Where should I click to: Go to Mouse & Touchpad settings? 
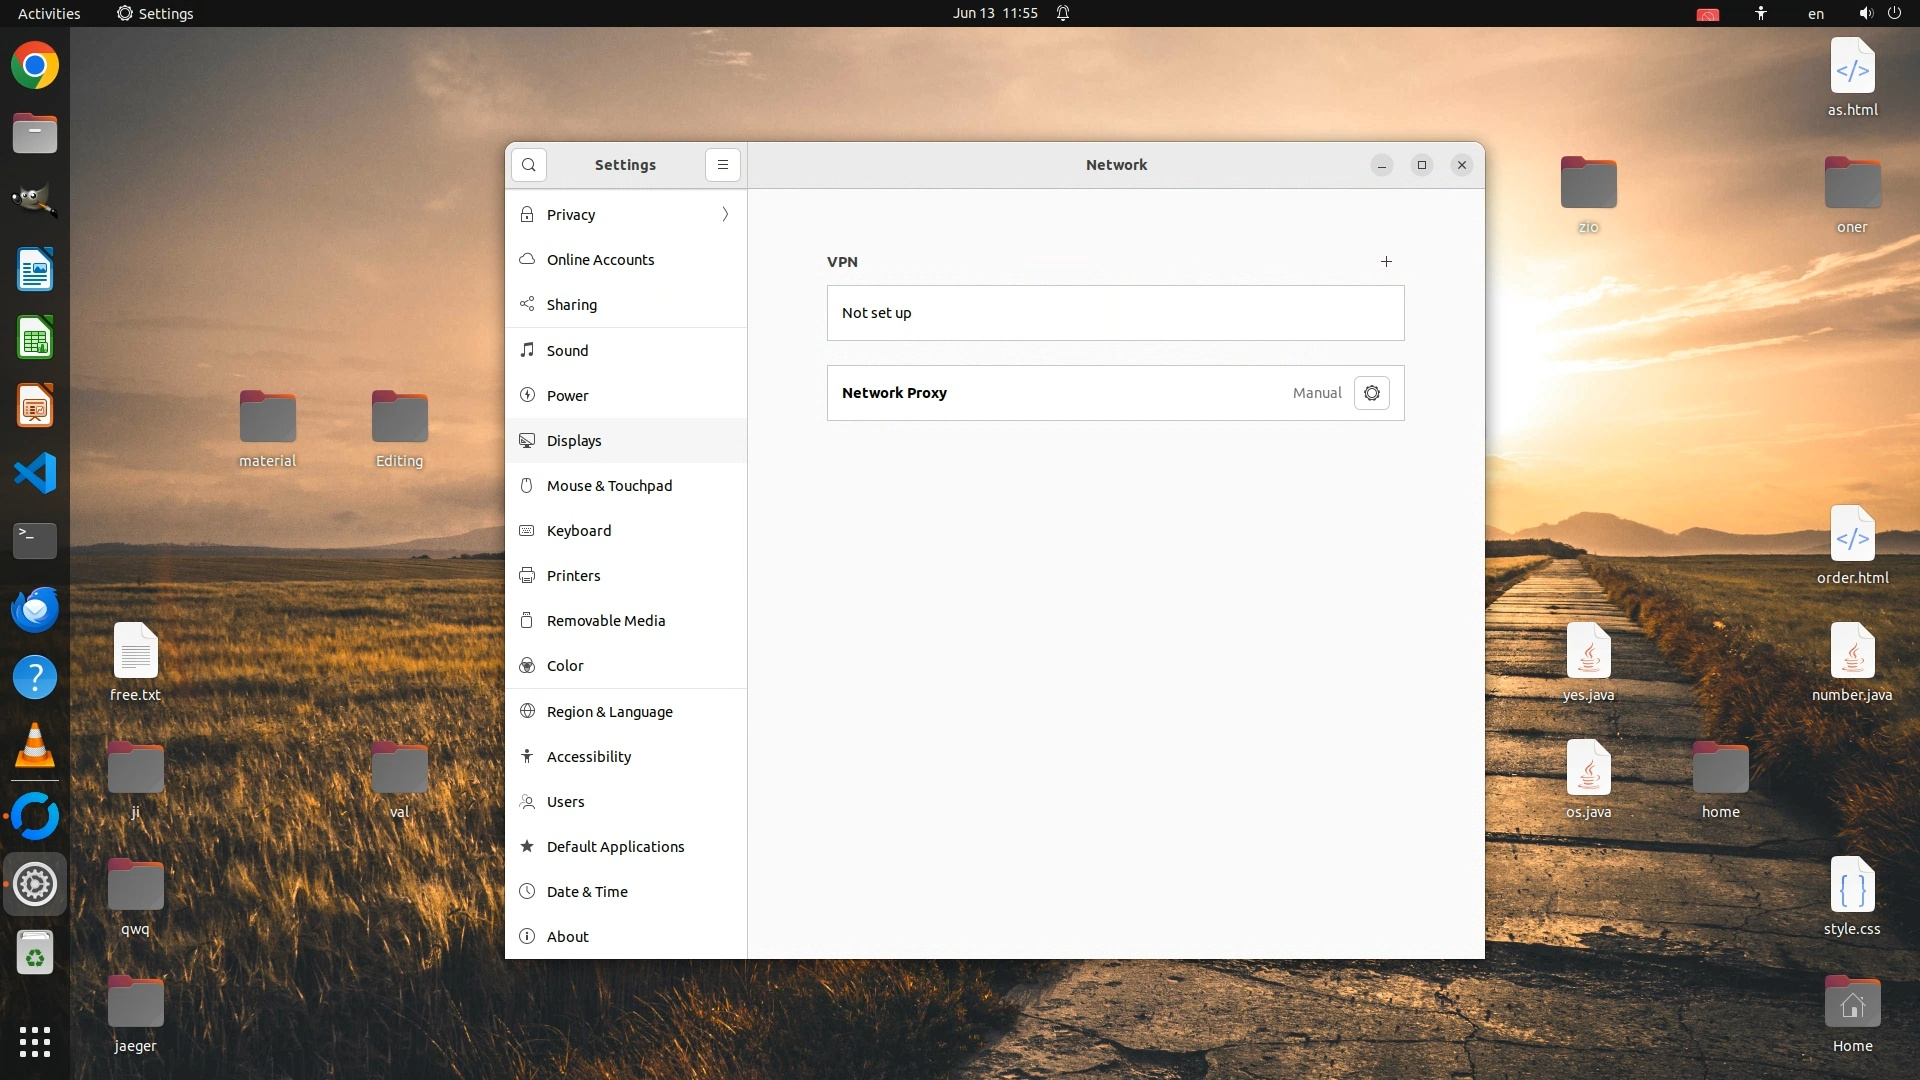point(609,486)
